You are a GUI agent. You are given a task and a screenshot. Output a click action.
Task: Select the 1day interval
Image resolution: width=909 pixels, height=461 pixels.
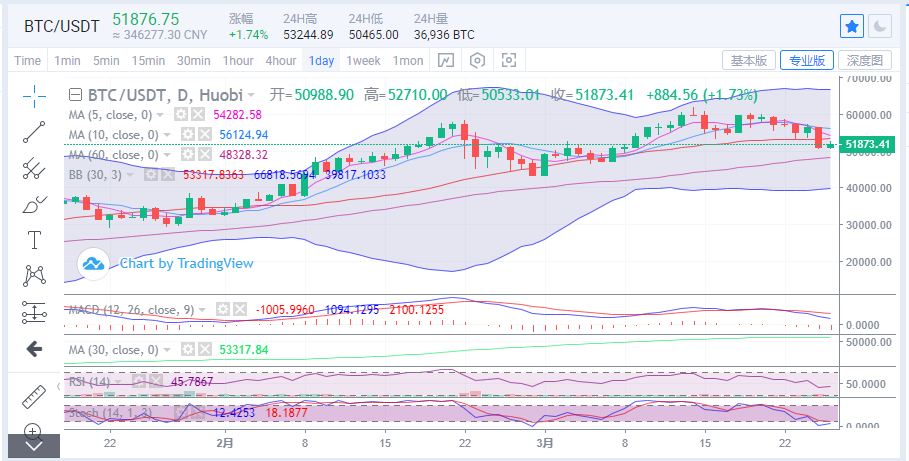point(321,60)
